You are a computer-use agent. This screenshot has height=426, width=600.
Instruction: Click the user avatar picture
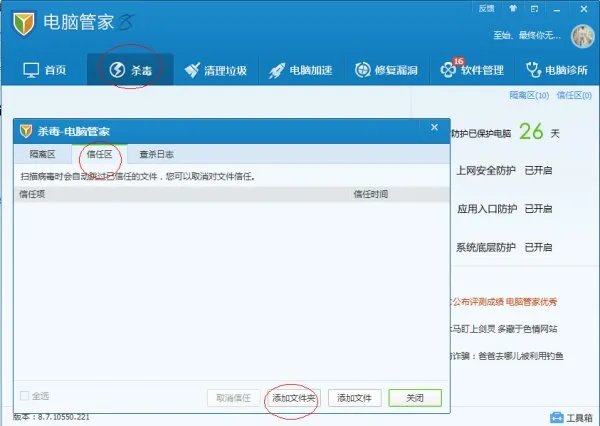(582, 36)
